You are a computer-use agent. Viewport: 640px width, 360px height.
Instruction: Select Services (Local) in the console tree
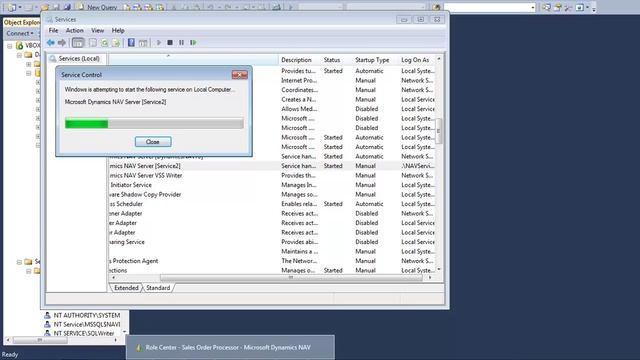pyautogui.click(x=79, y=59)
